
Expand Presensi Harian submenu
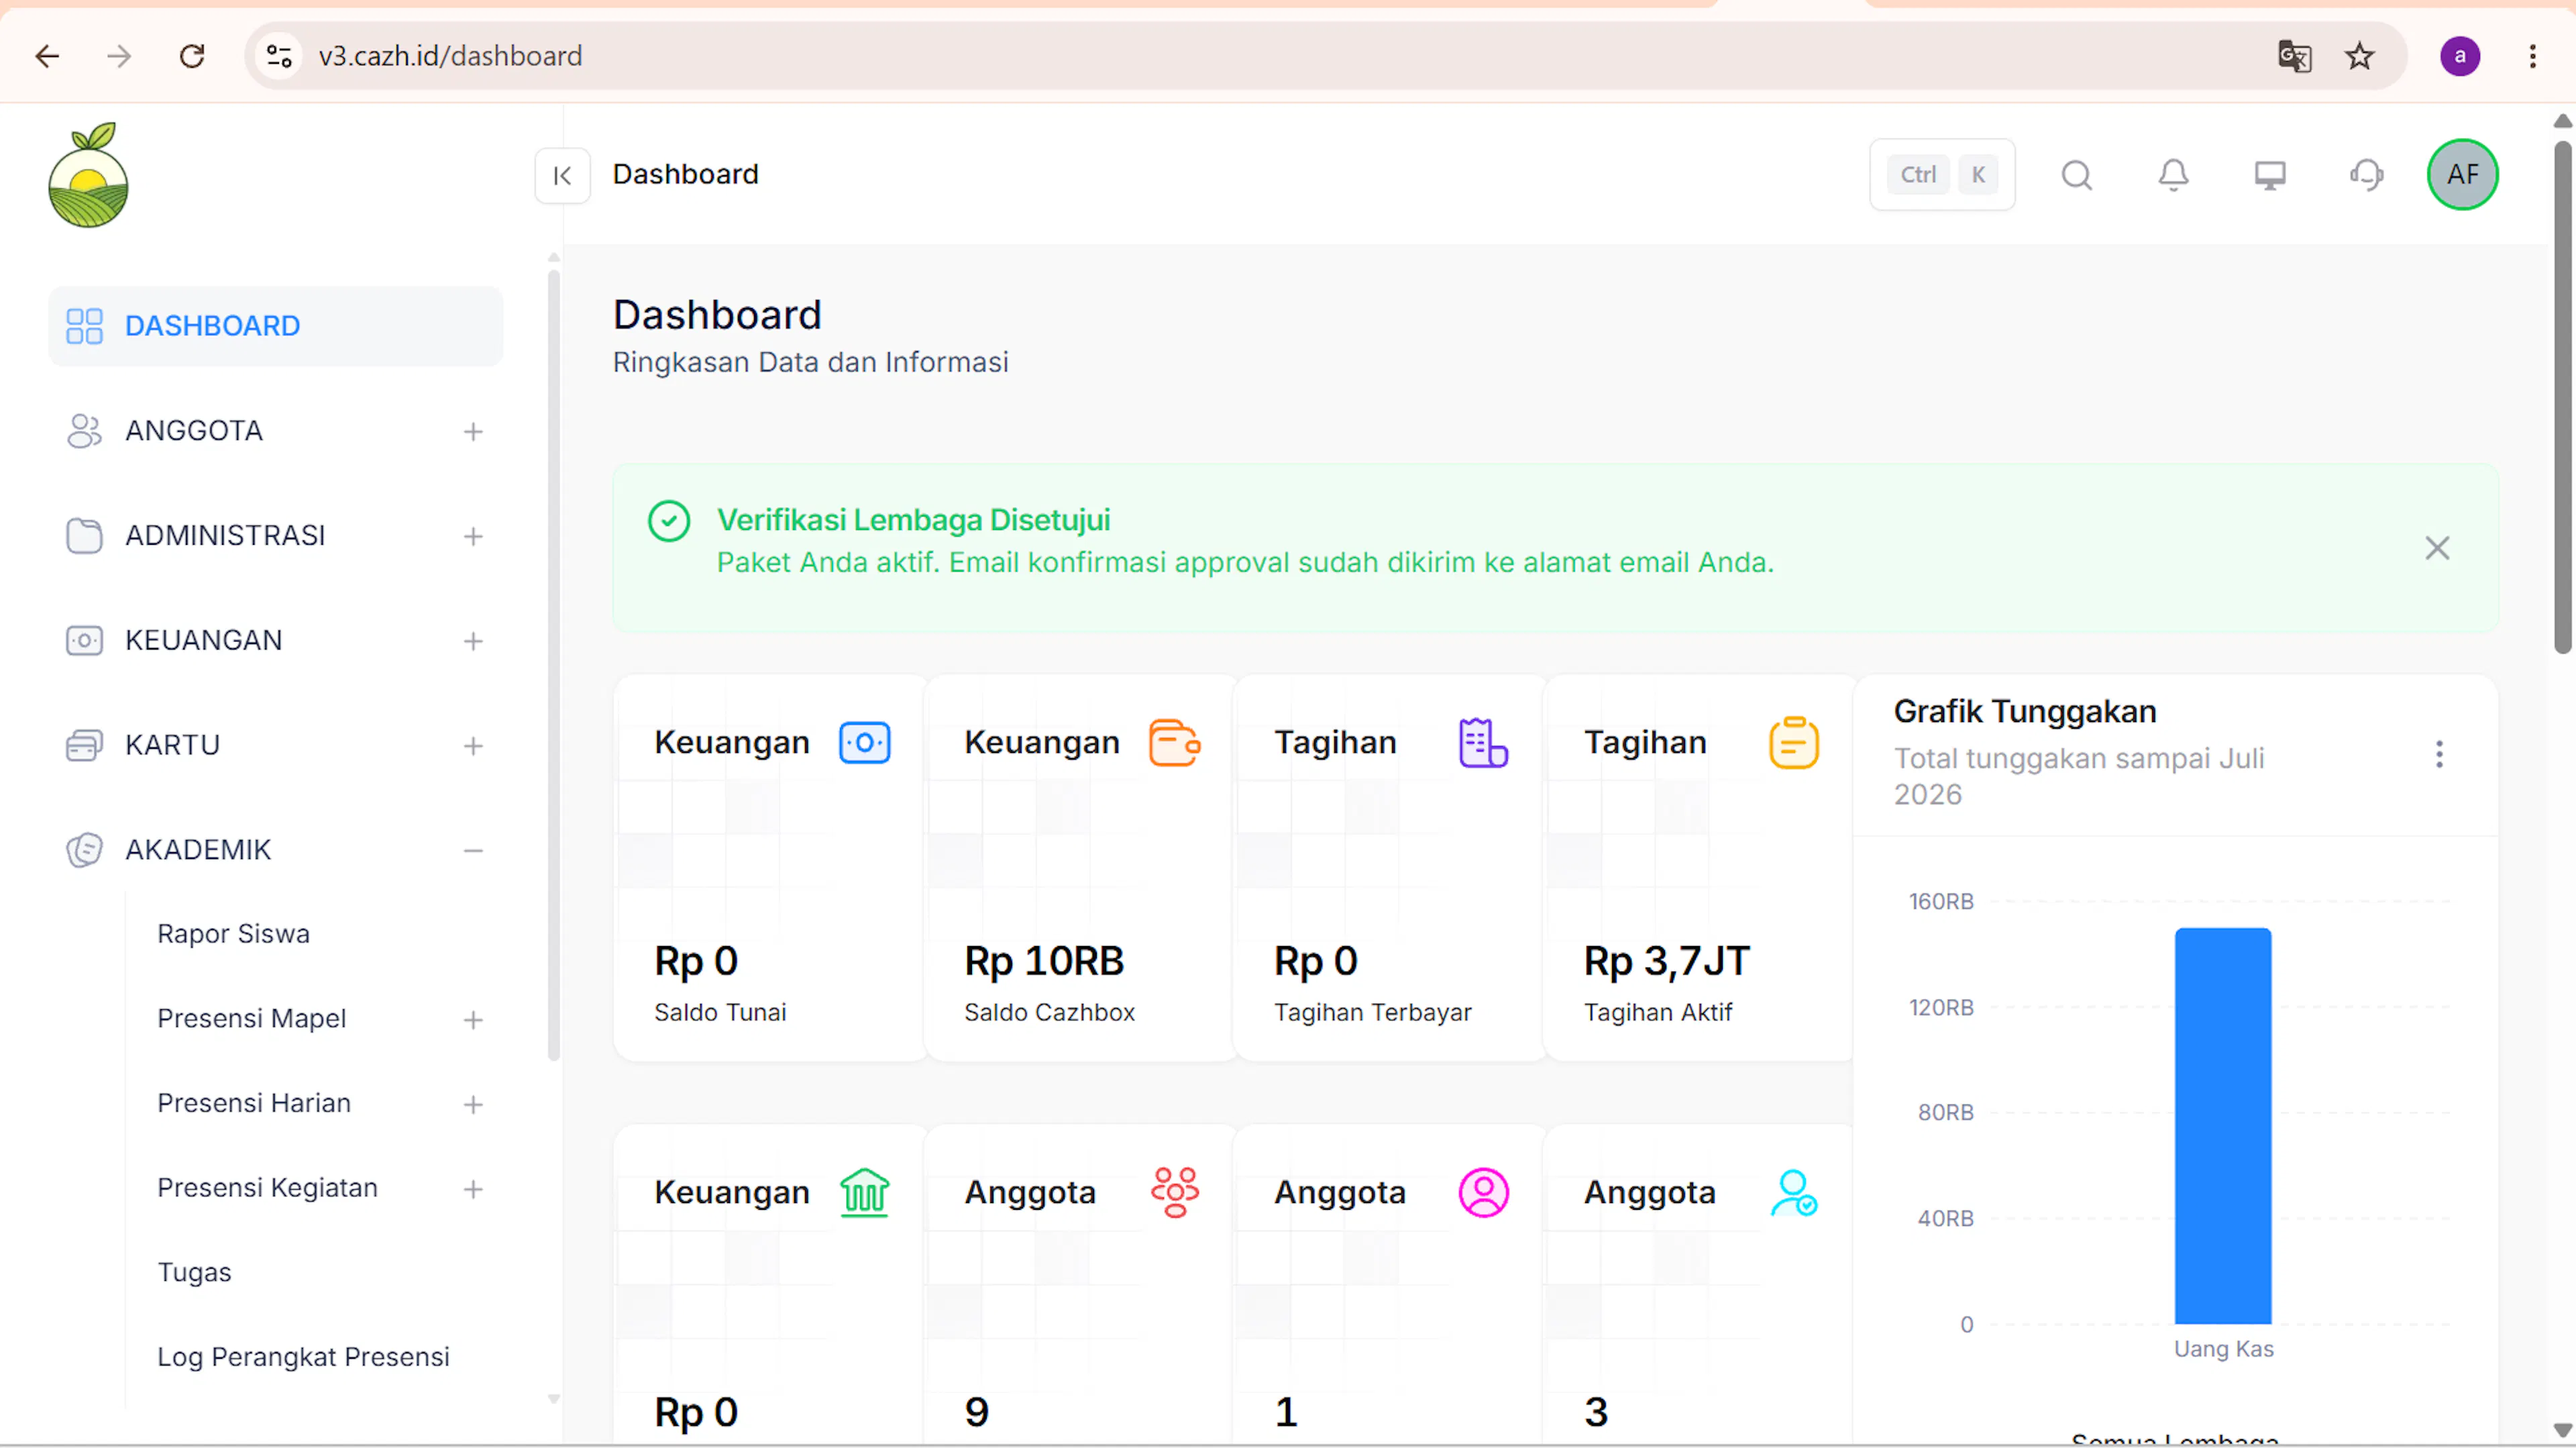tap(473, 1104)
